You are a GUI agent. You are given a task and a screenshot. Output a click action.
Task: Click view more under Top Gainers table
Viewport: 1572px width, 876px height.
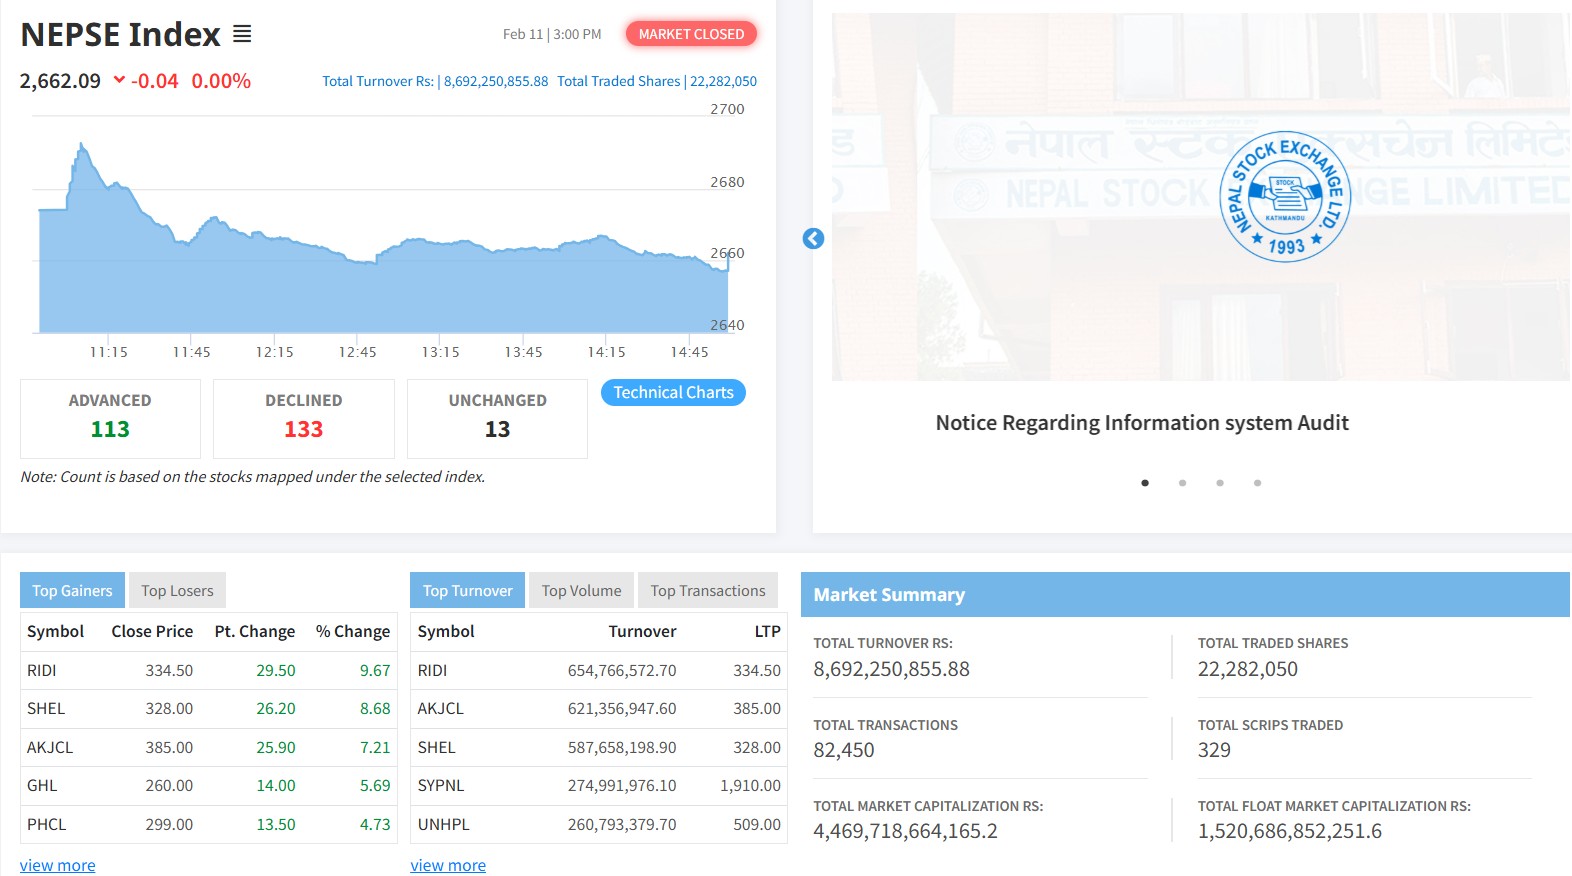58,865
